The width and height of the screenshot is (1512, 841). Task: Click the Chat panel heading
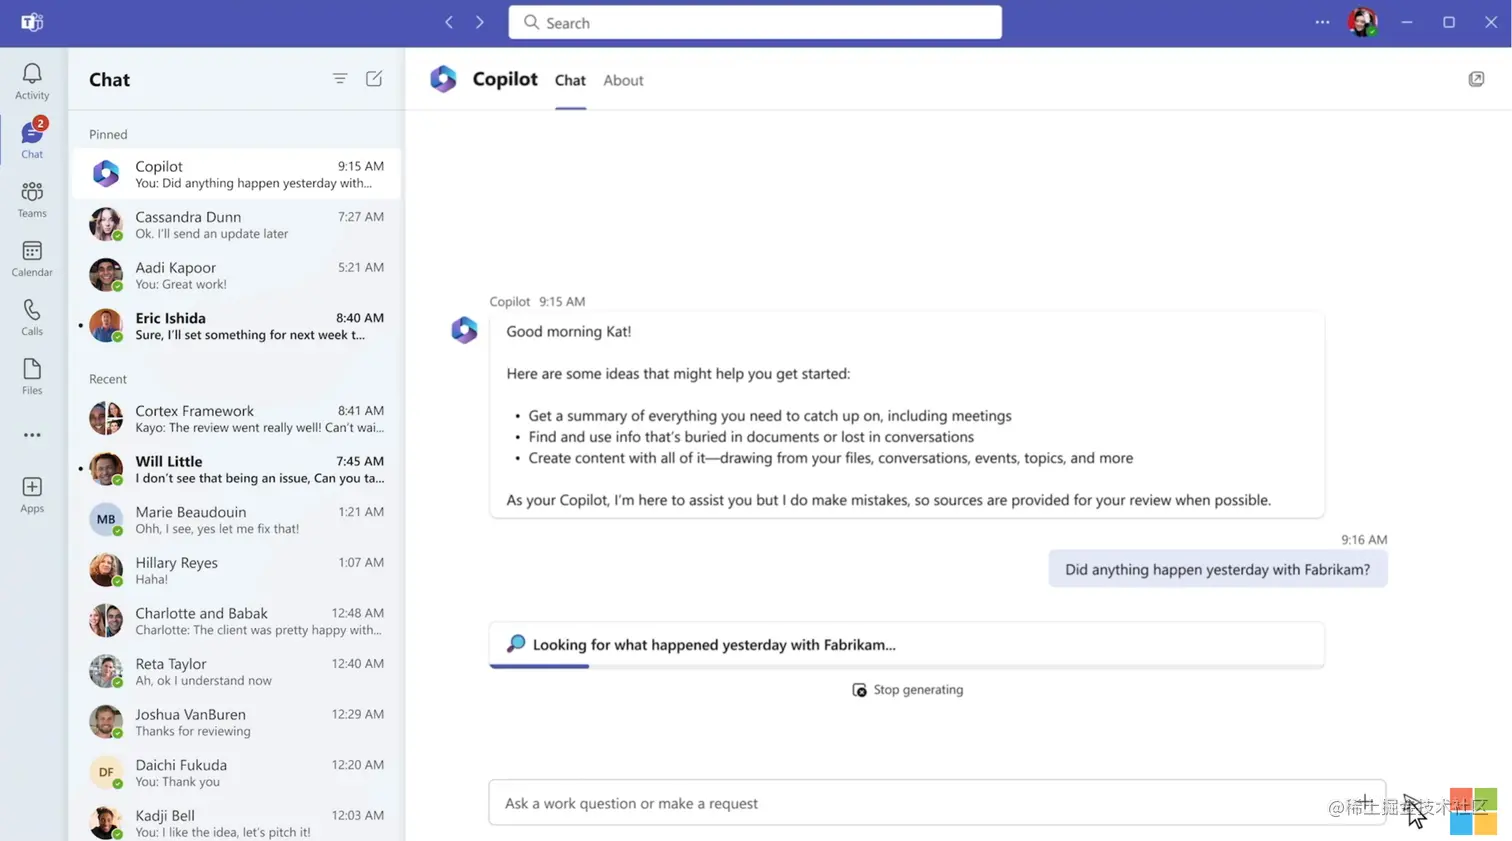pos(109,79)
